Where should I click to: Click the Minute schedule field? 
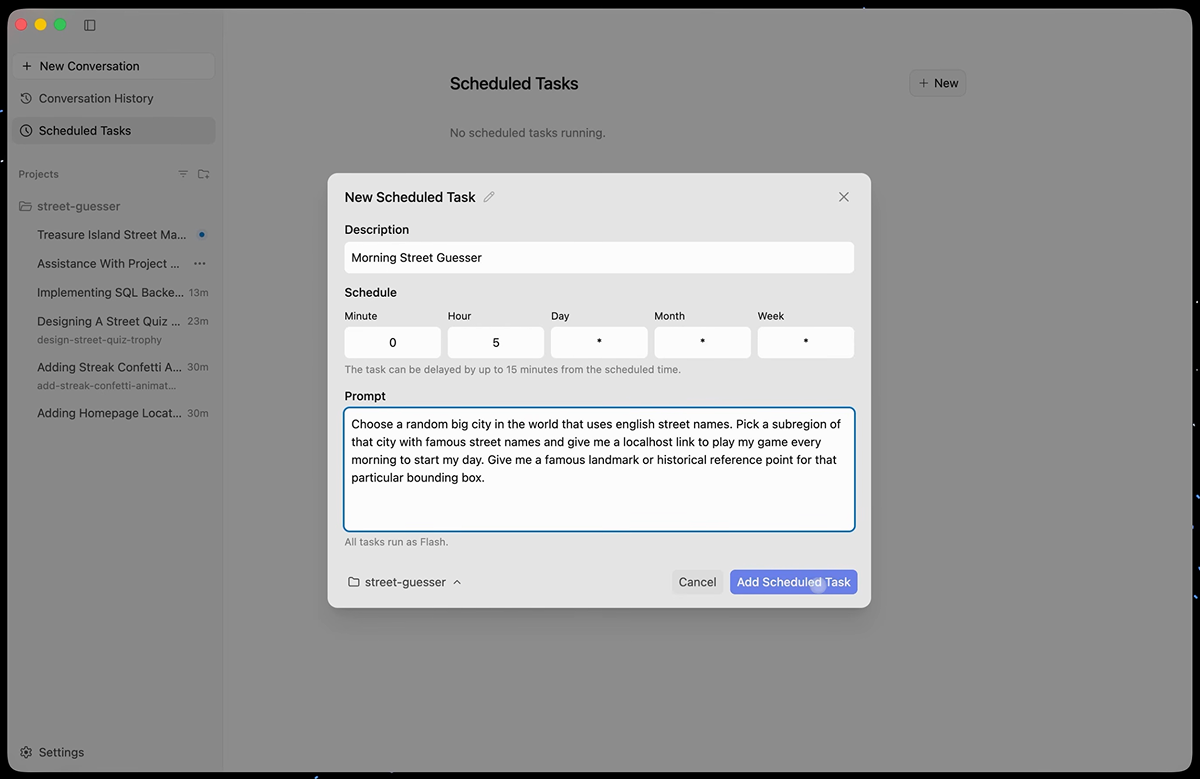(x=393, y=342)
